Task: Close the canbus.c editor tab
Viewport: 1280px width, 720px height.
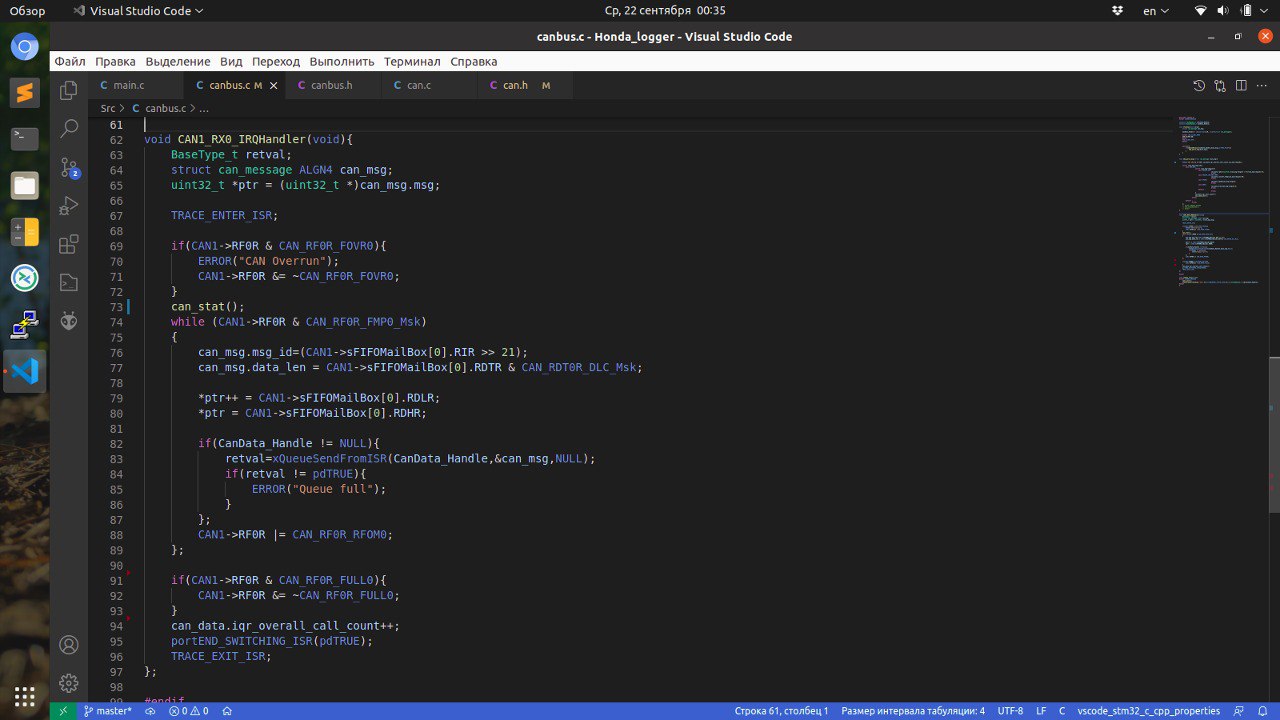Action: pos(273,86)
